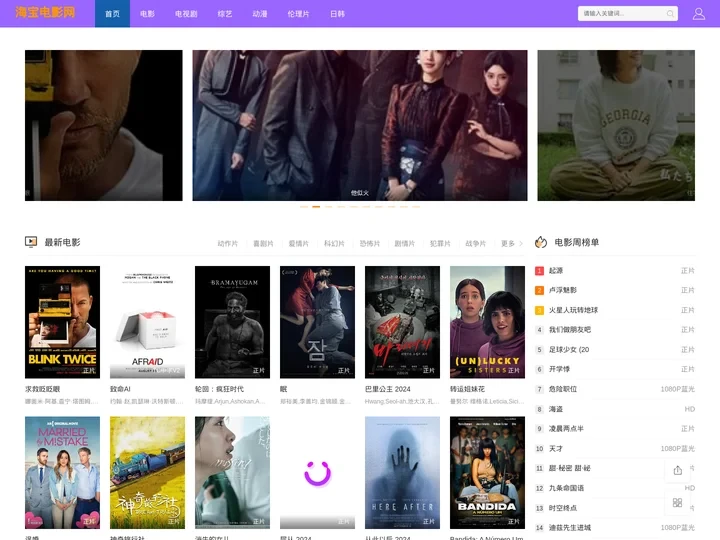Image resolution: width=720 pixels, height=540 pixels.
Task: Go to the 首页 tab
Action: coord(112,14)
